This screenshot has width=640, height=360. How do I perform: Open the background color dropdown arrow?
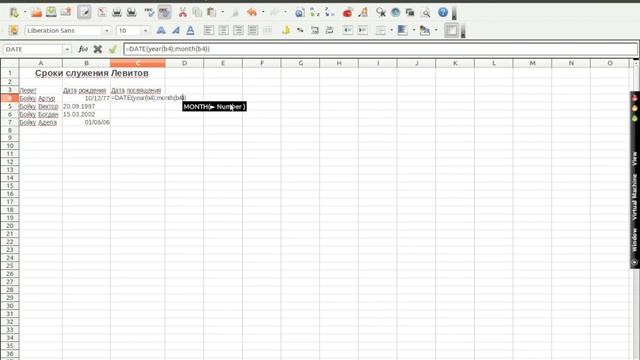(x=413, y=30)
